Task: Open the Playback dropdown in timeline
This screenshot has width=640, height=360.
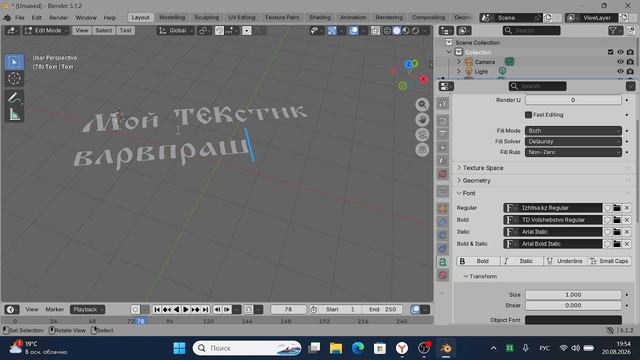Action: coord(87,310)
